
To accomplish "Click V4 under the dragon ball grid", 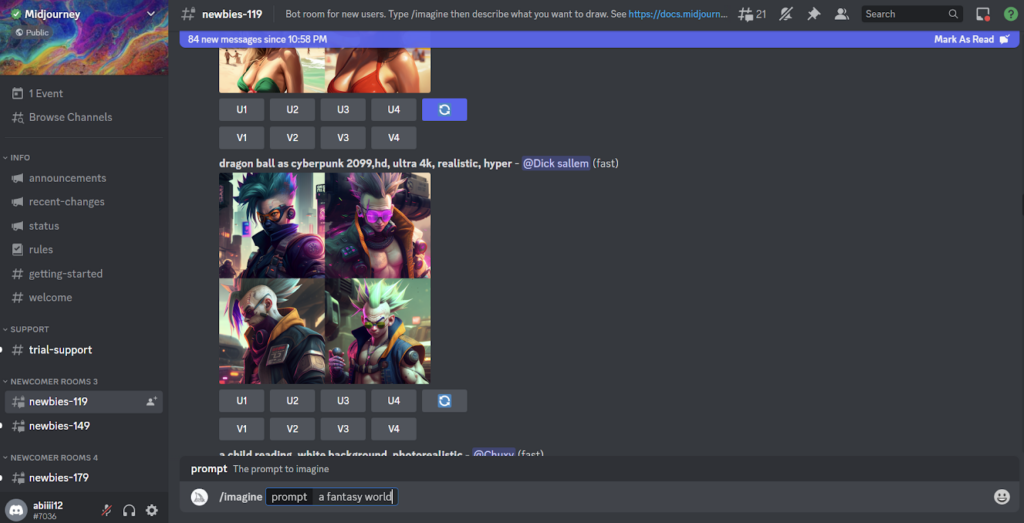I will [394, 429].
